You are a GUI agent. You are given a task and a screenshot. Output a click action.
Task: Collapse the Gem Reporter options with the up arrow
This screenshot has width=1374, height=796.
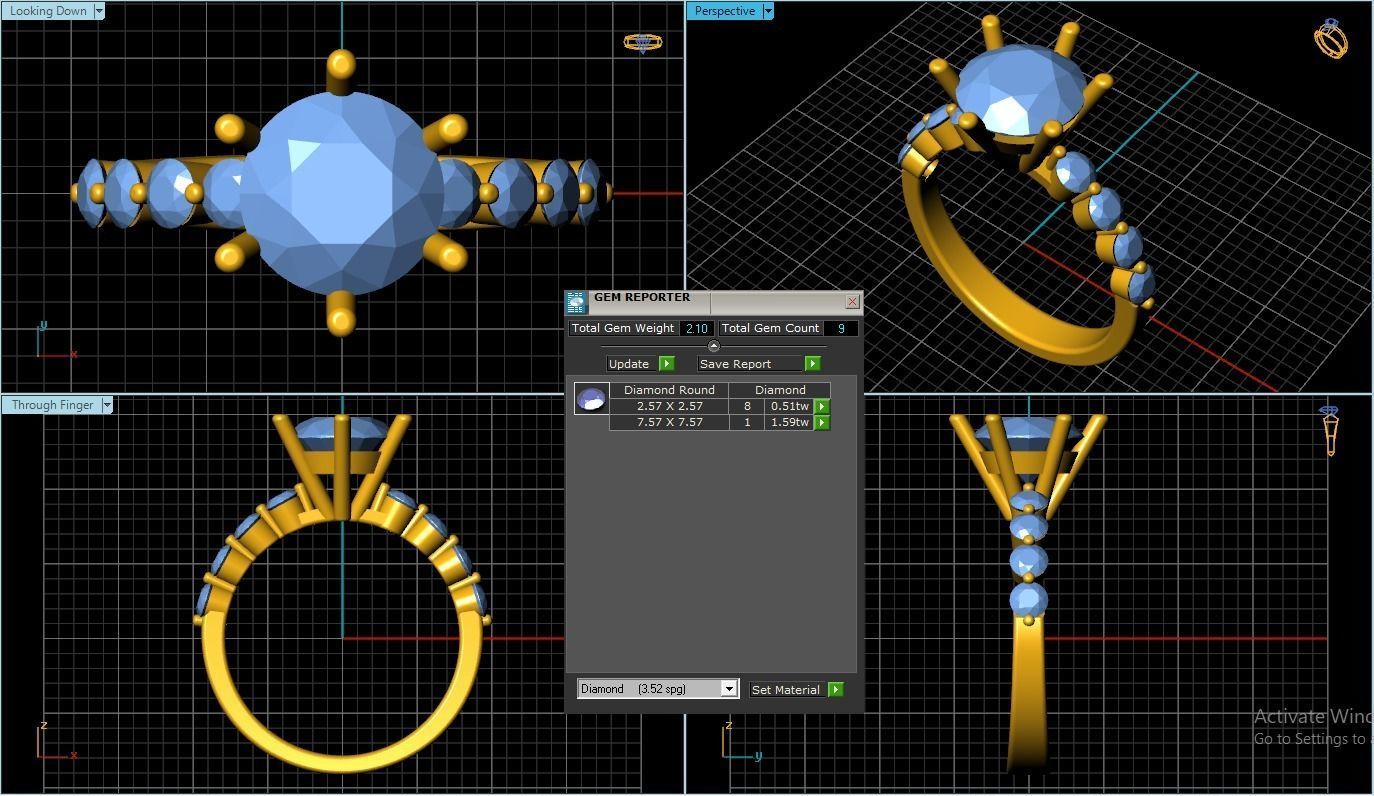click(713, 346)
